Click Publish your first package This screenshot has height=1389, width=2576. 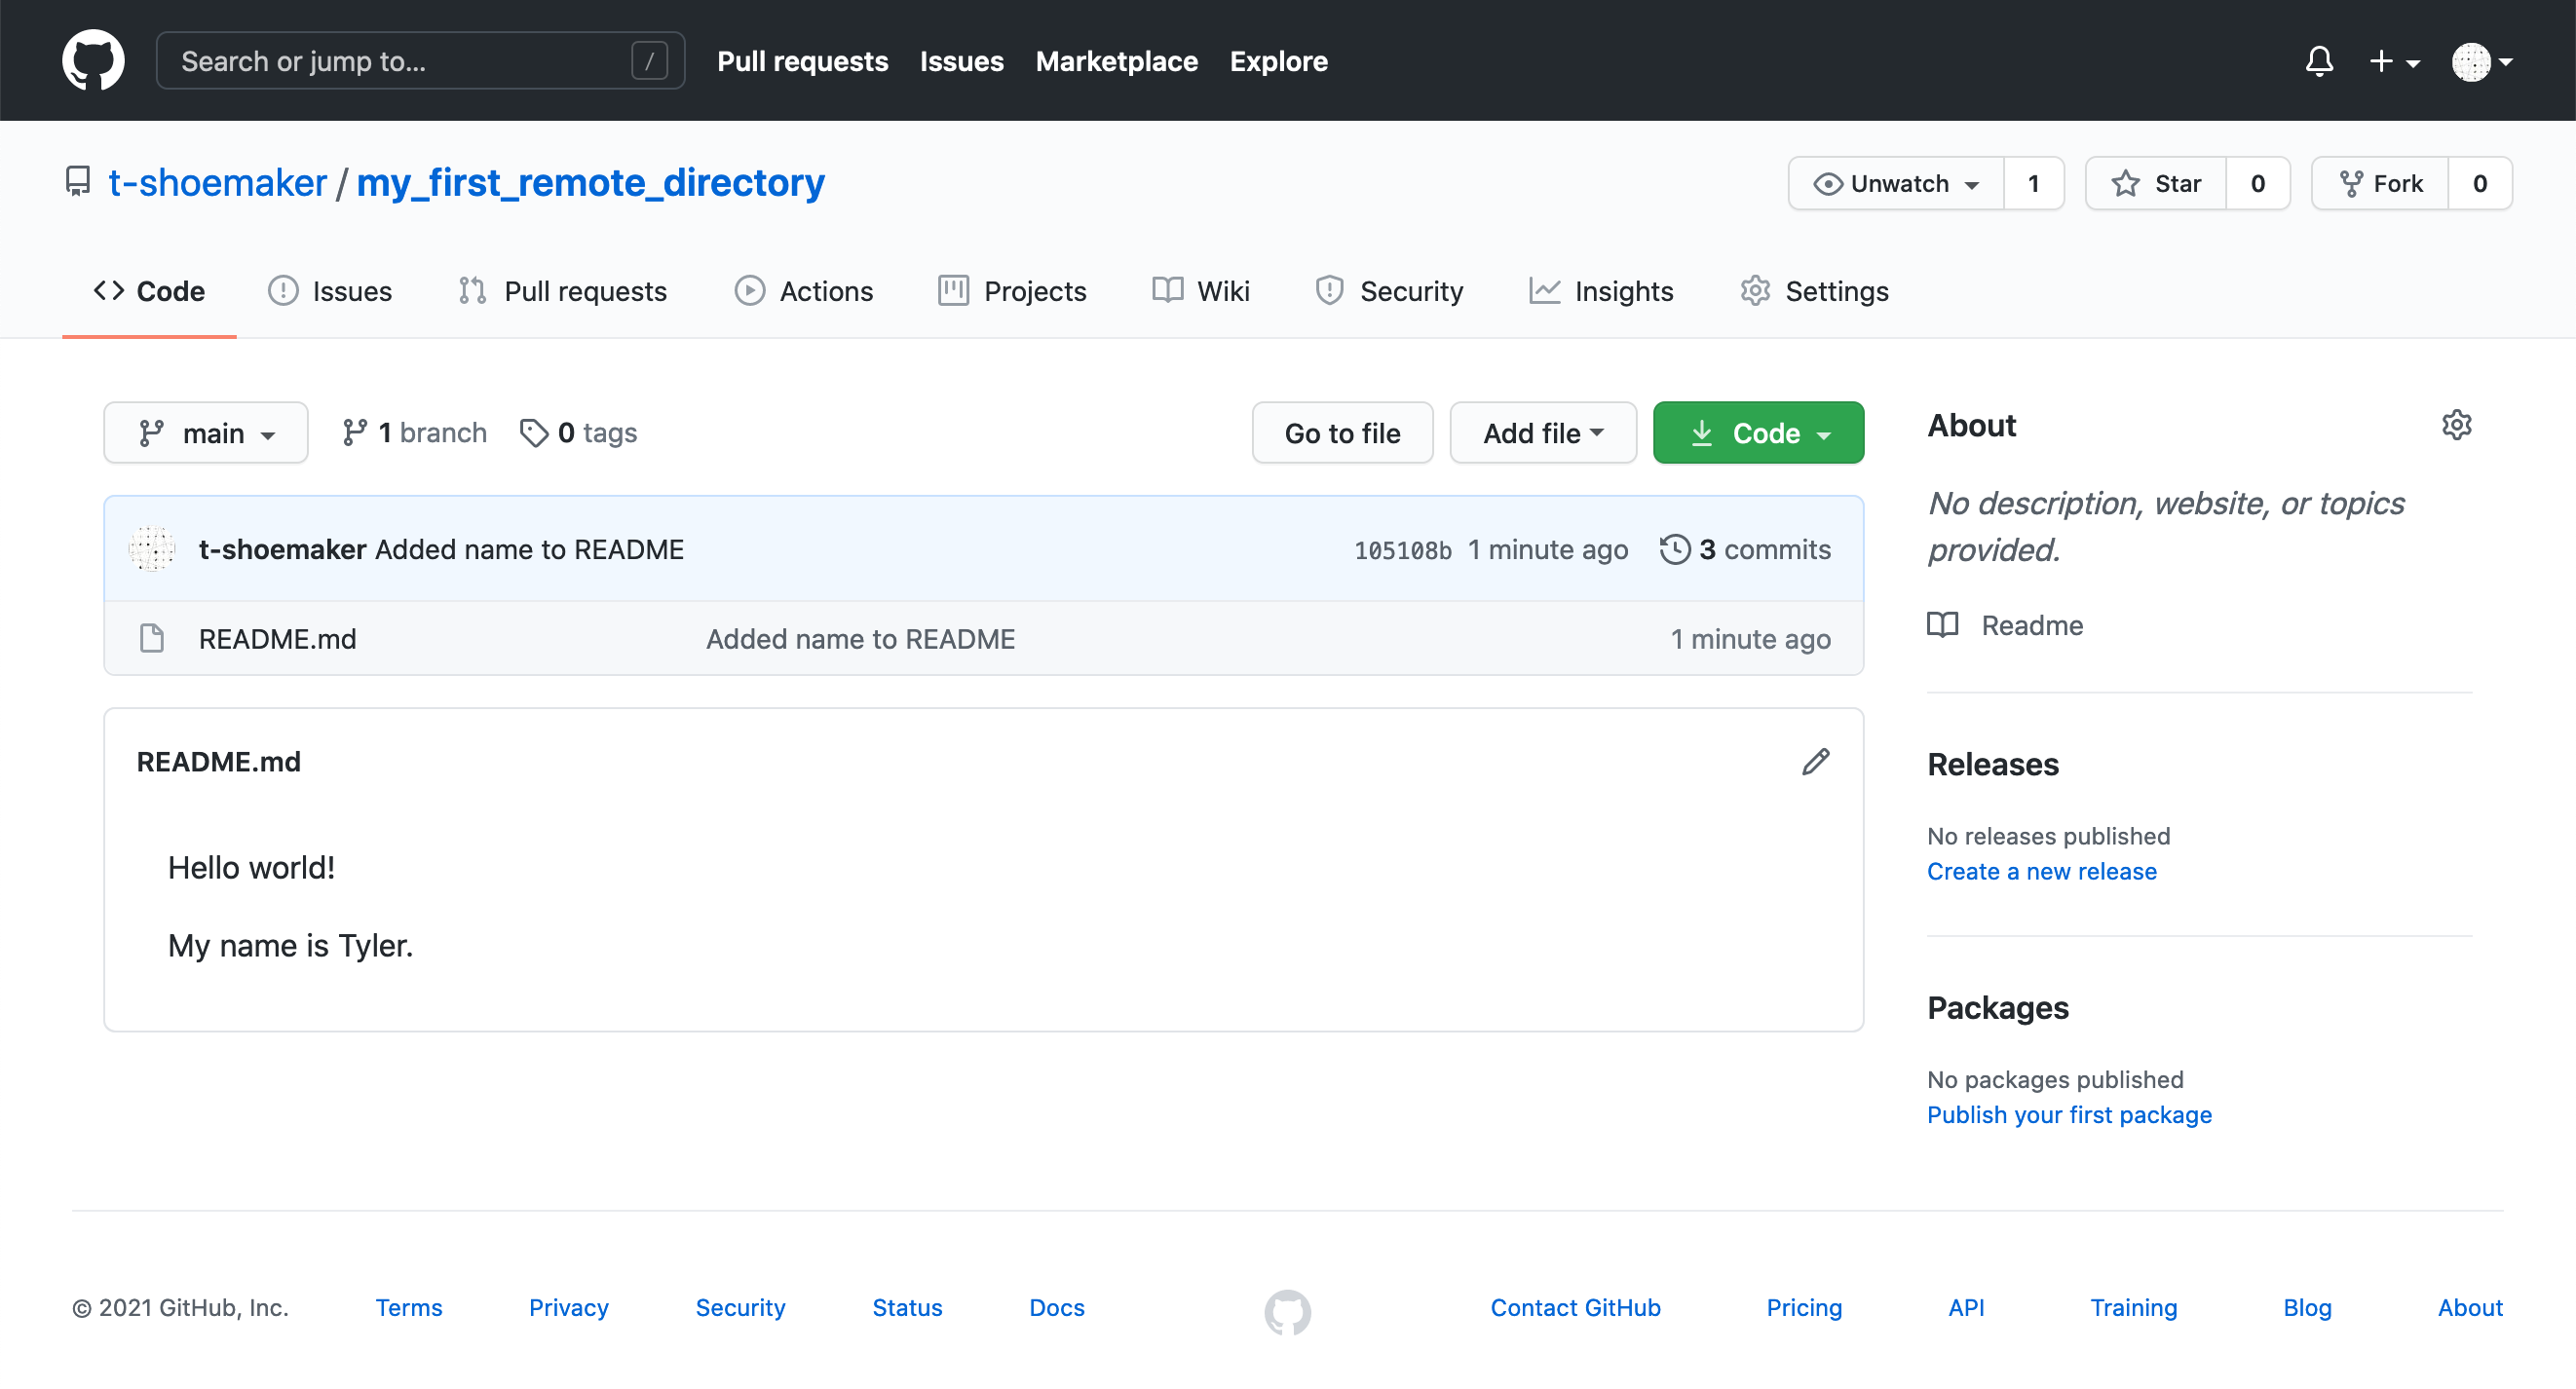tap(2069, 1114)
